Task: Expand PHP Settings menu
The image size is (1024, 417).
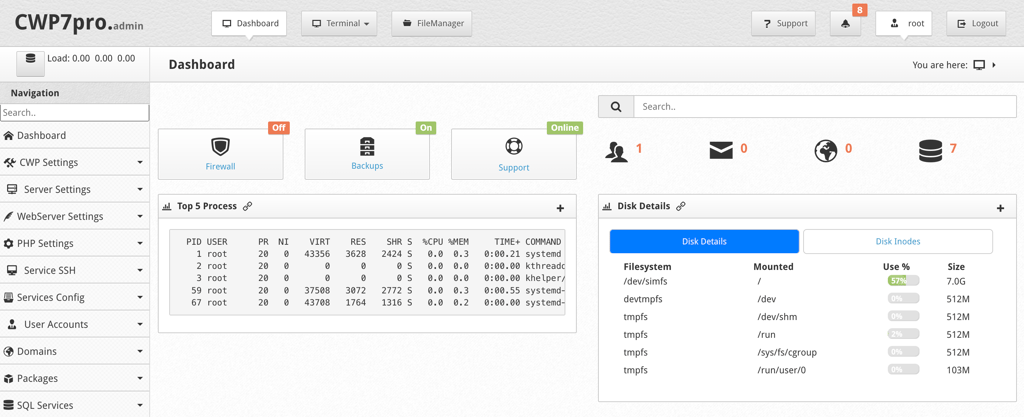Action: click(x=74, y=243)
